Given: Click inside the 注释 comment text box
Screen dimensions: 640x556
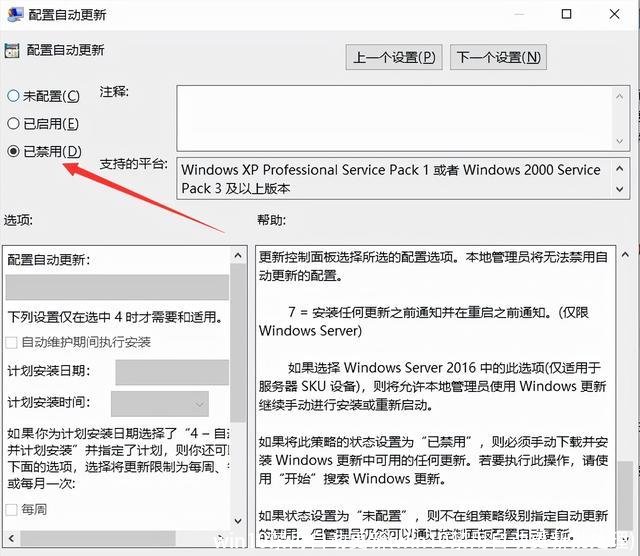Looking at the screenshot, I should (394, 118).
